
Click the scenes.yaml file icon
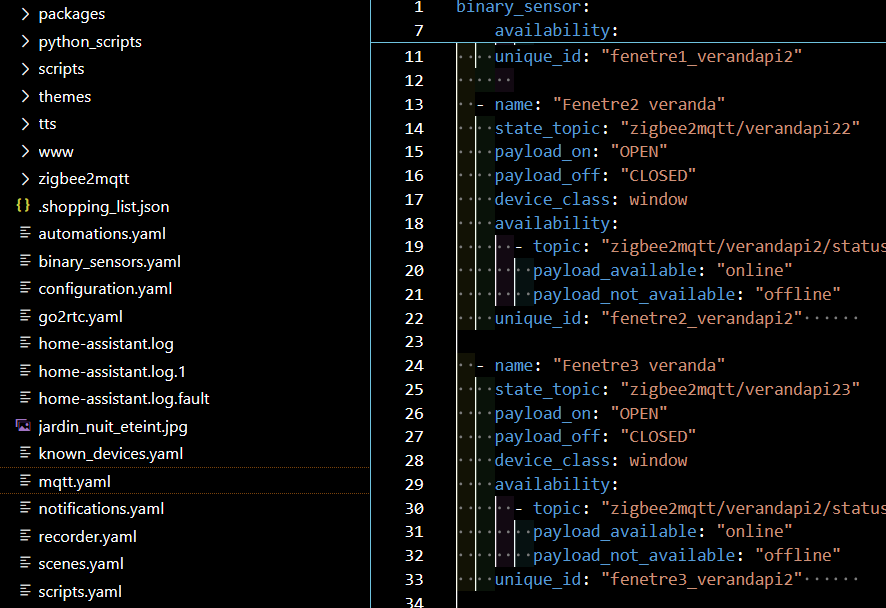pyautogui.click(x=25, y=564)
